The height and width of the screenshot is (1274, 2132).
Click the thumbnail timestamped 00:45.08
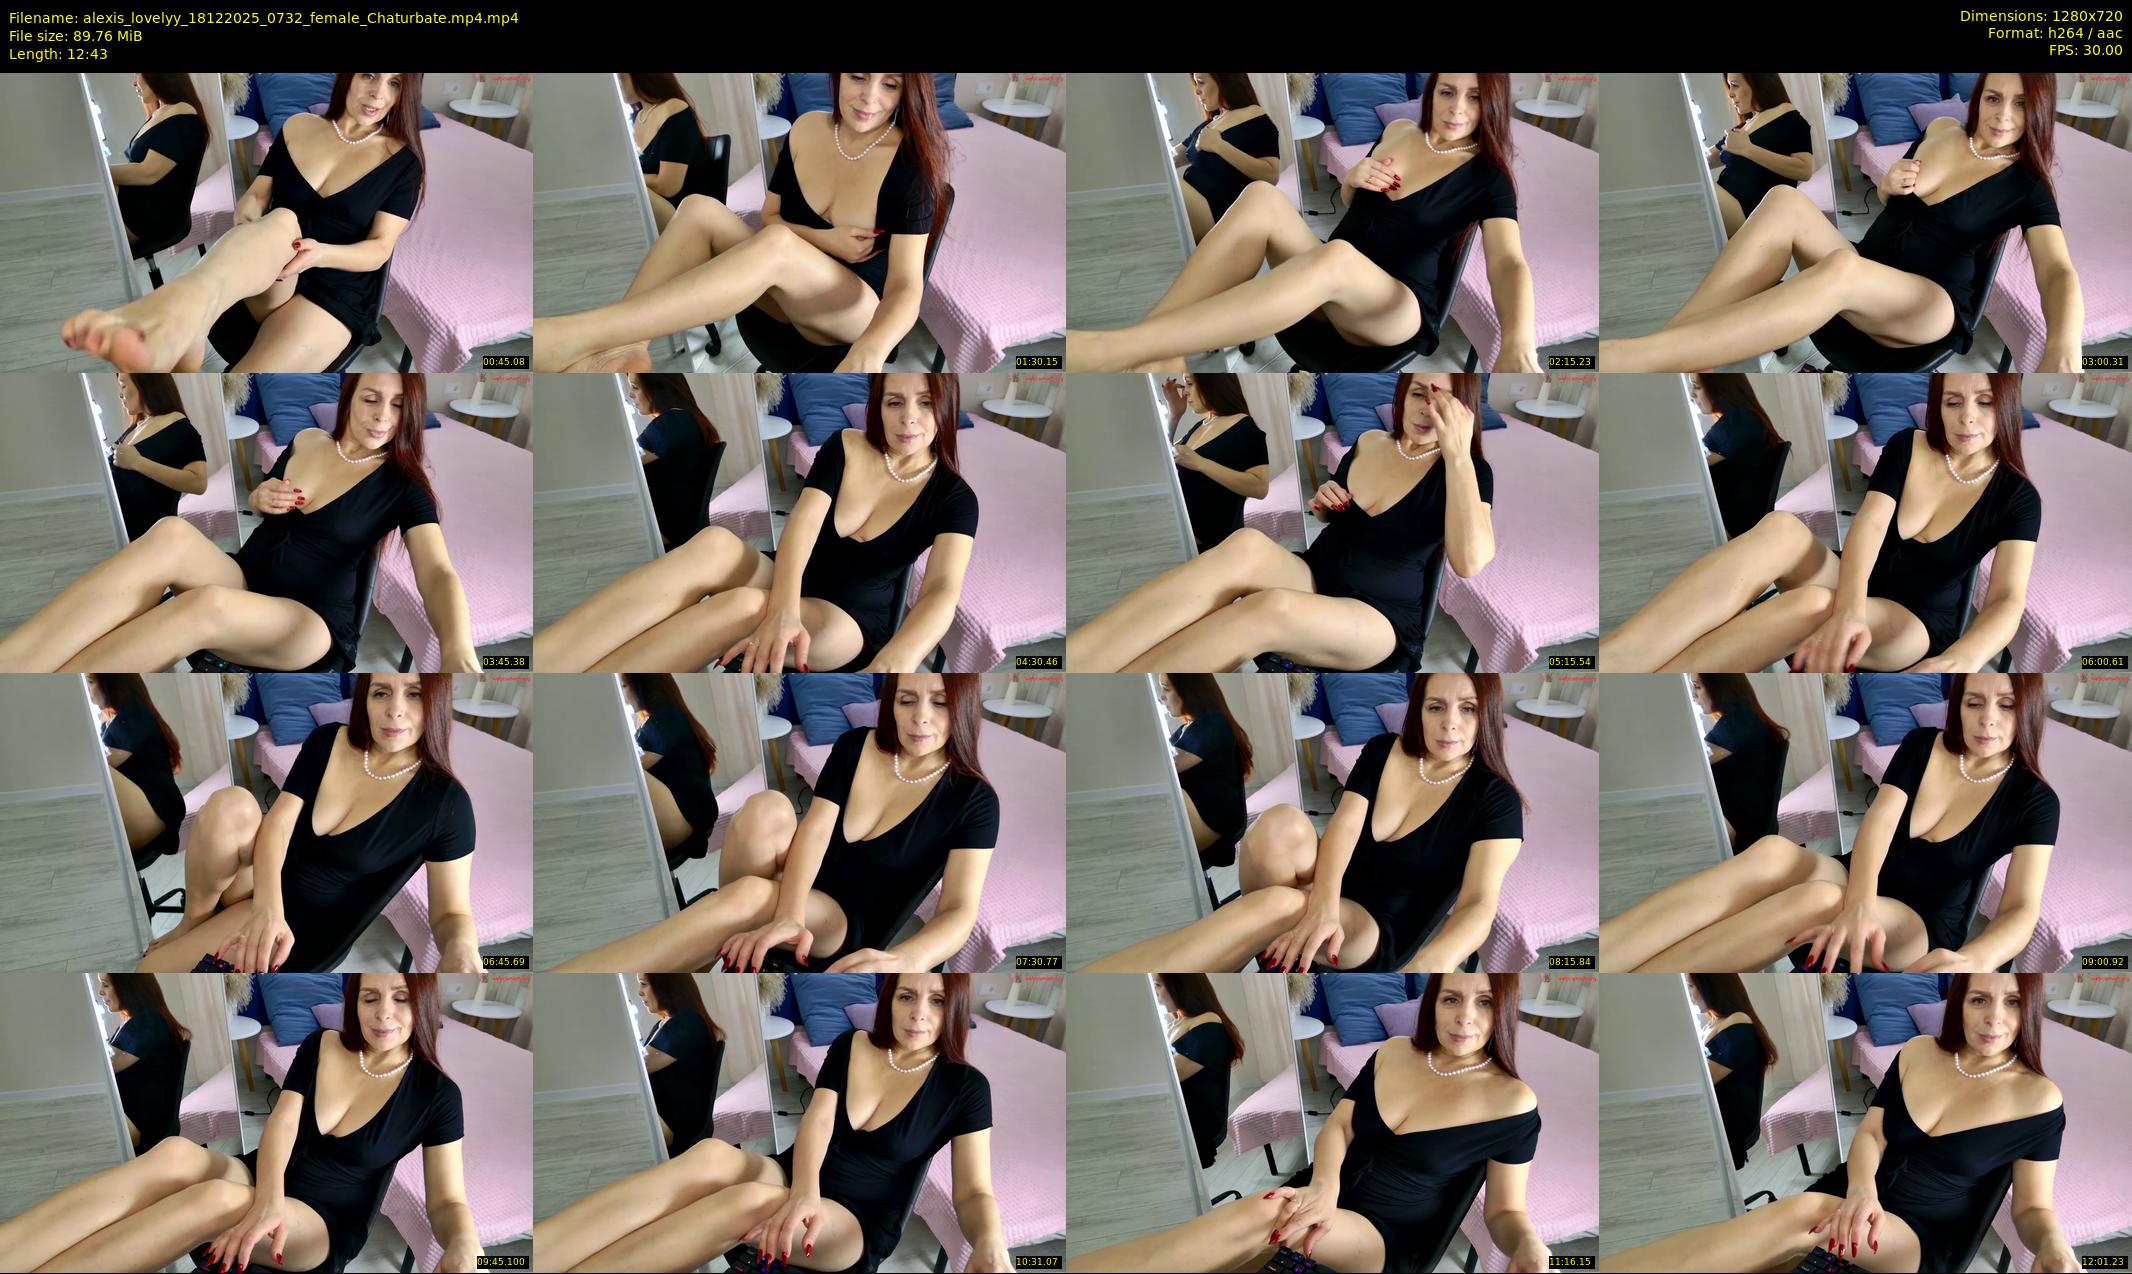[x=266, y=222]
